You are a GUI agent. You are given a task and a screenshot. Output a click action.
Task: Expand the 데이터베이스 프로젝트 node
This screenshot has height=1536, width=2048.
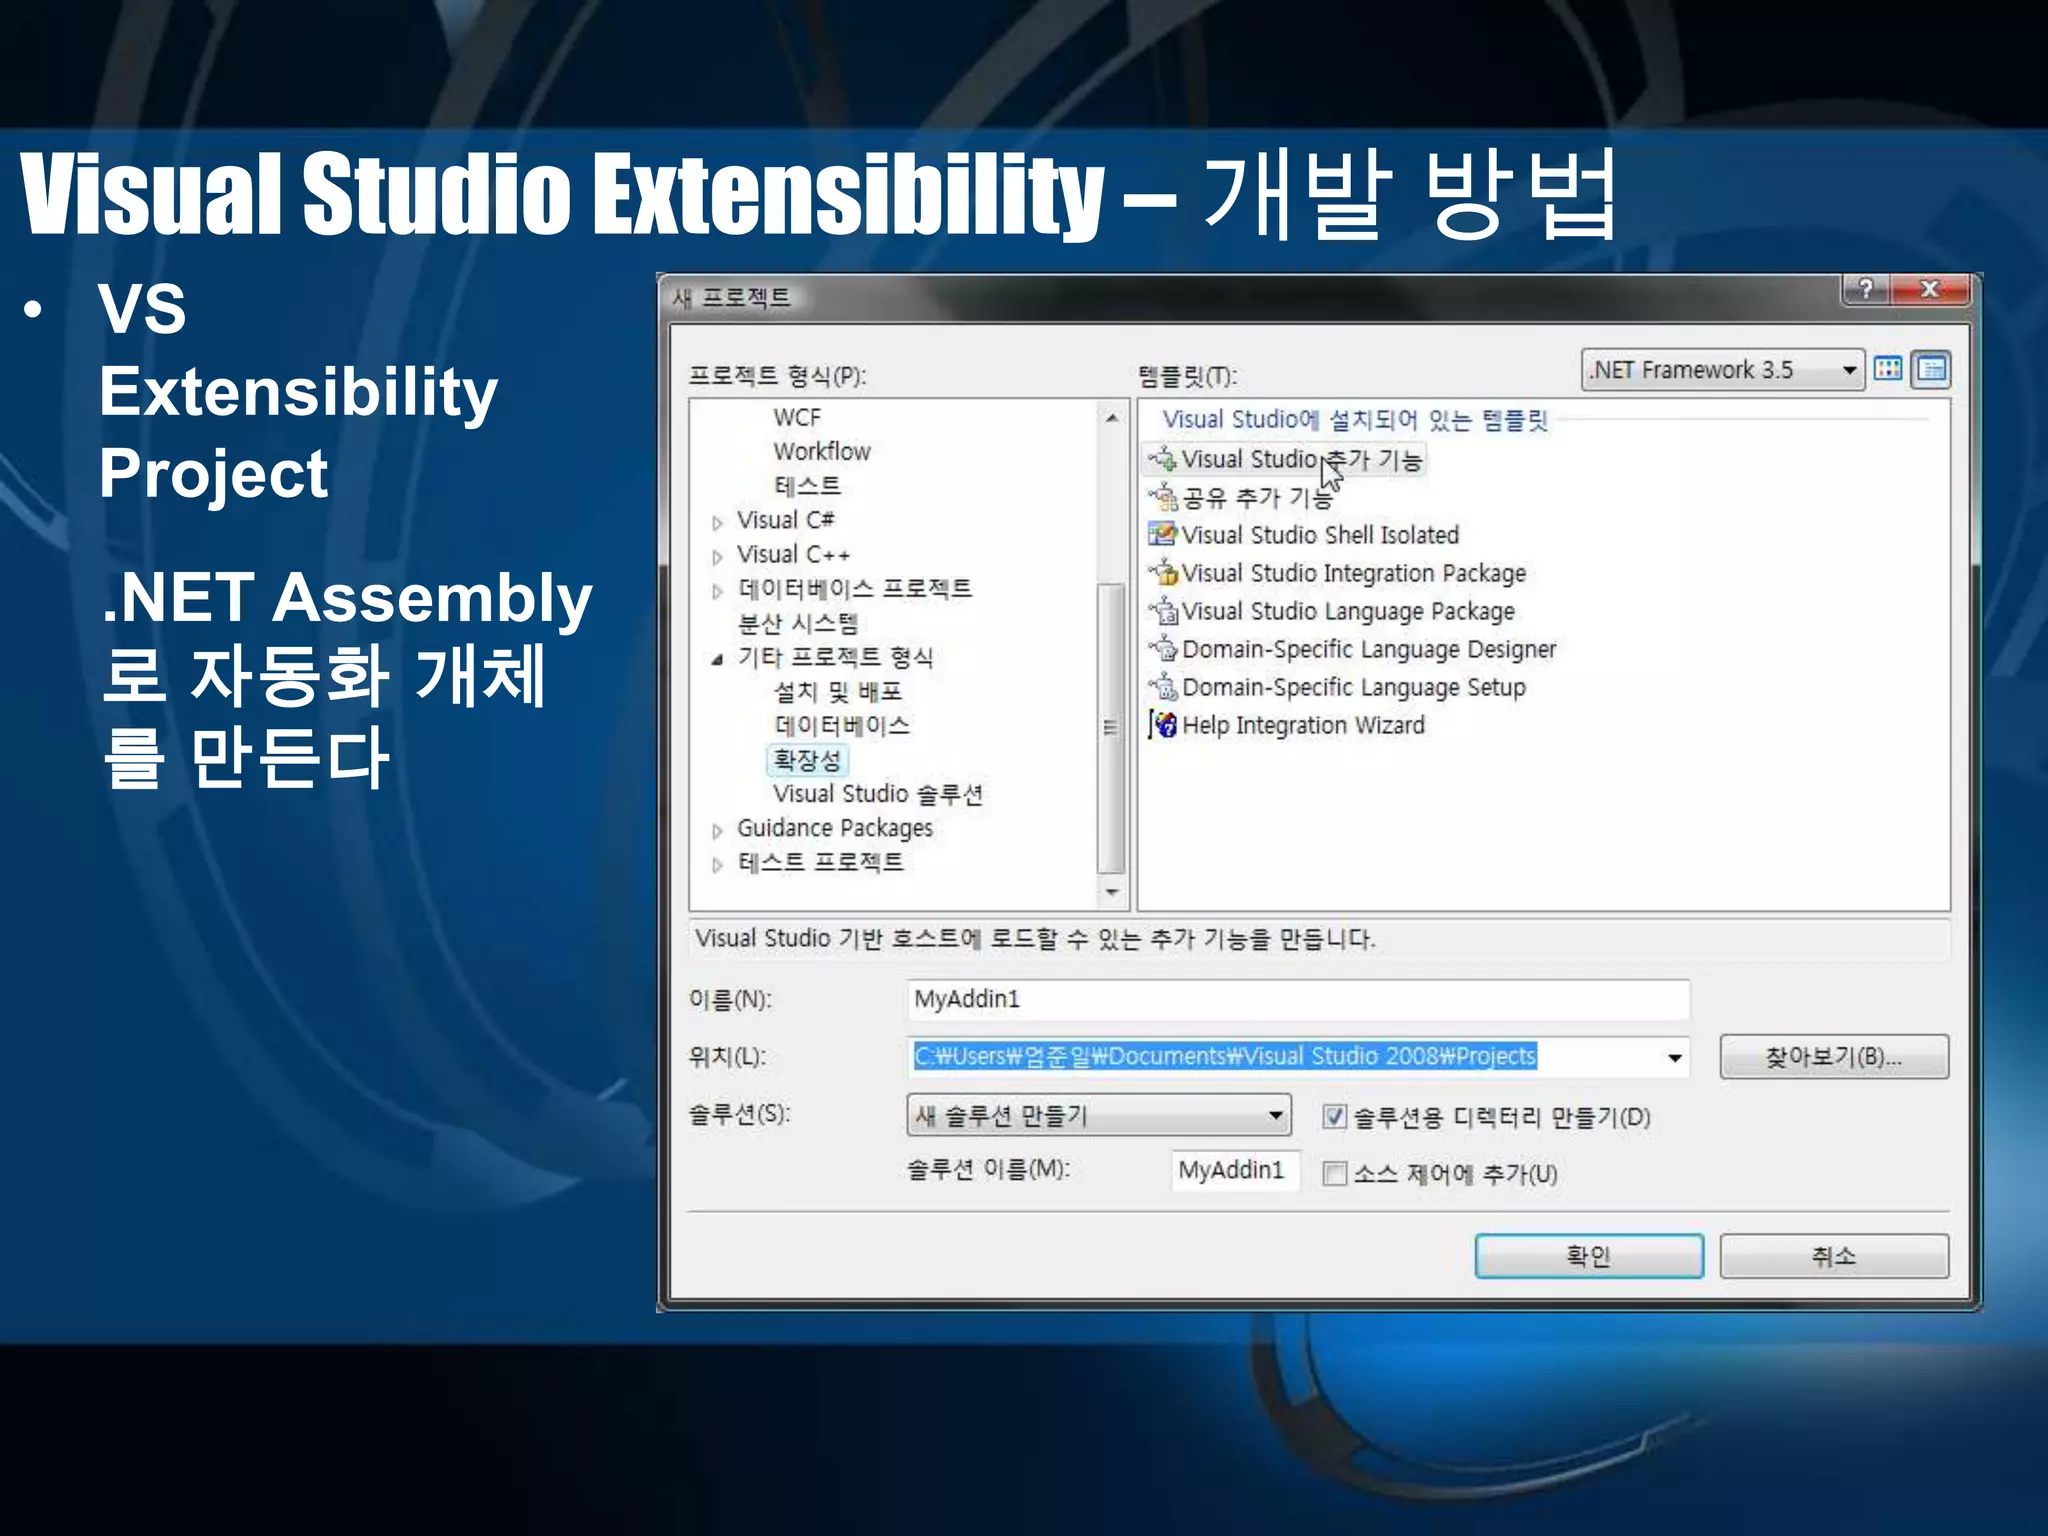pyautogui.click(x=717, y=590)
